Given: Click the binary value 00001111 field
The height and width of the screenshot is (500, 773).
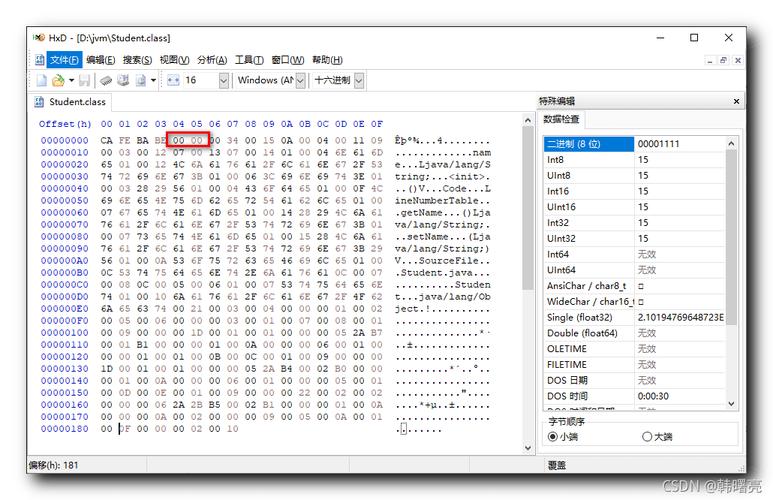Looking at the screenshot, I should [x=679, y=144].
